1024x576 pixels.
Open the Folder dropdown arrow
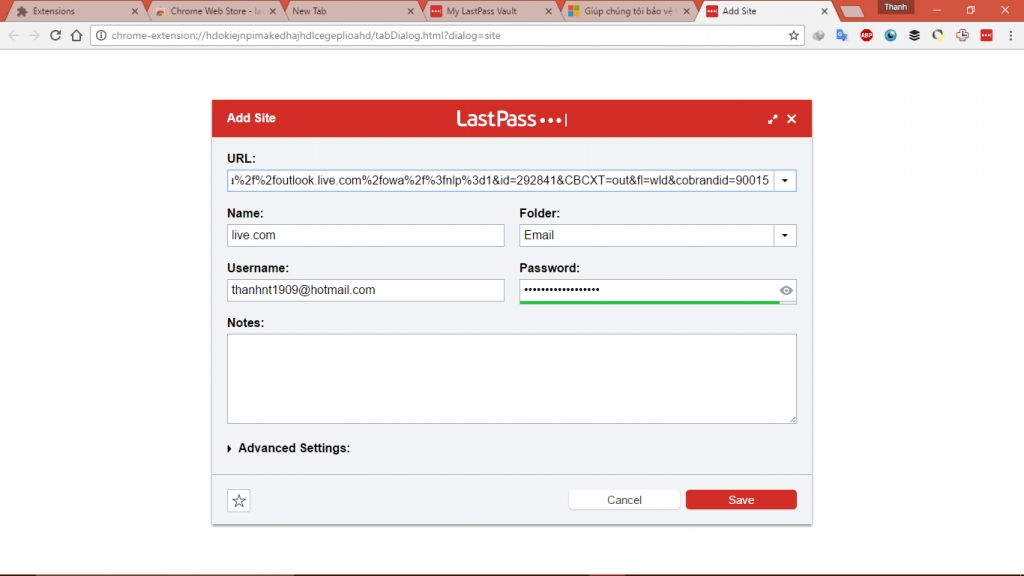tap(785, 236)
